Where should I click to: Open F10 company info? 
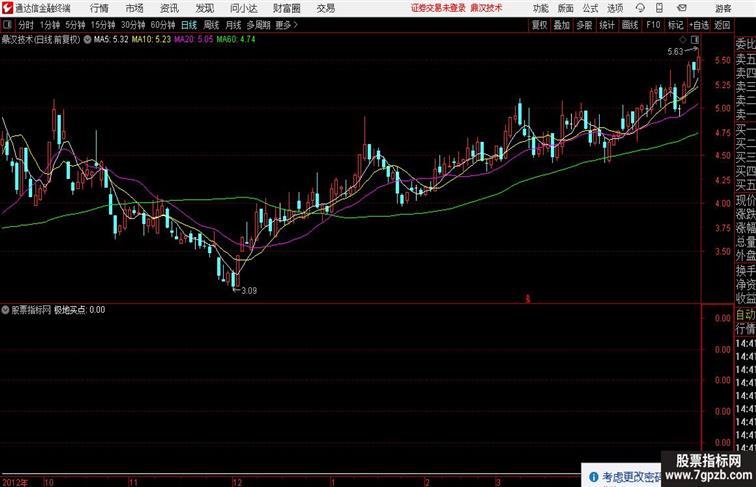(653, 25)
